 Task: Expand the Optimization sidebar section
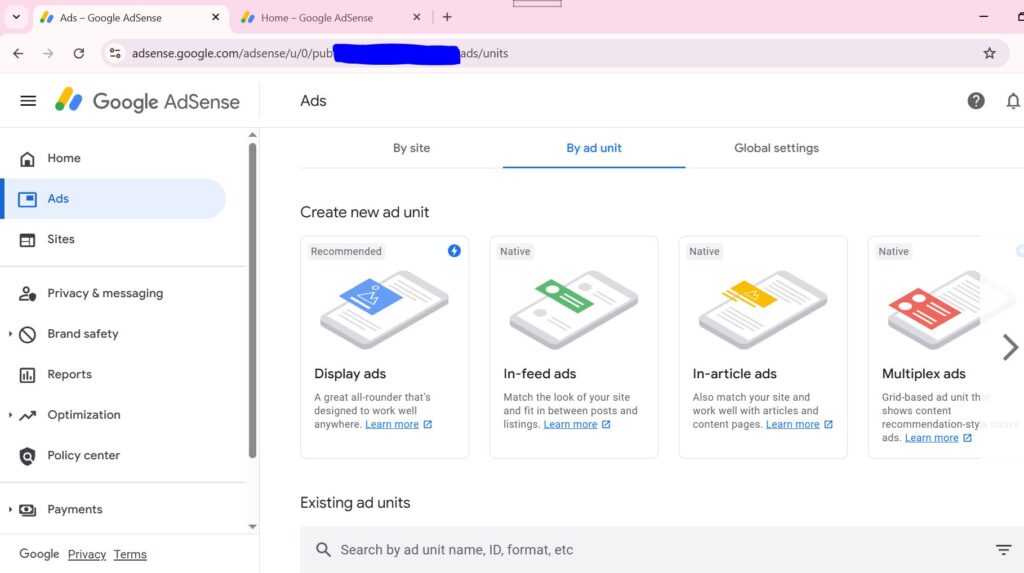point(83,415)
